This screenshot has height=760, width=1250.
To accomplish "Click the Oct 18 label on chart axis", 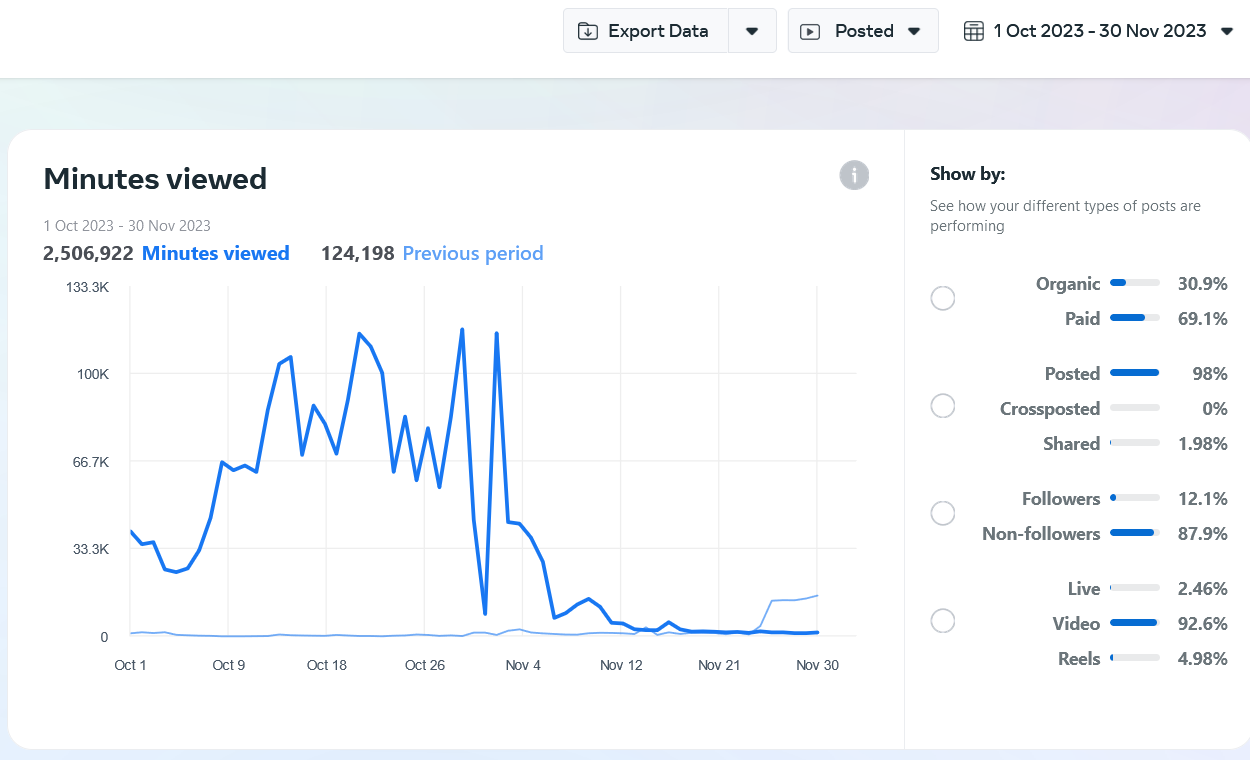I will click(327, 665).
